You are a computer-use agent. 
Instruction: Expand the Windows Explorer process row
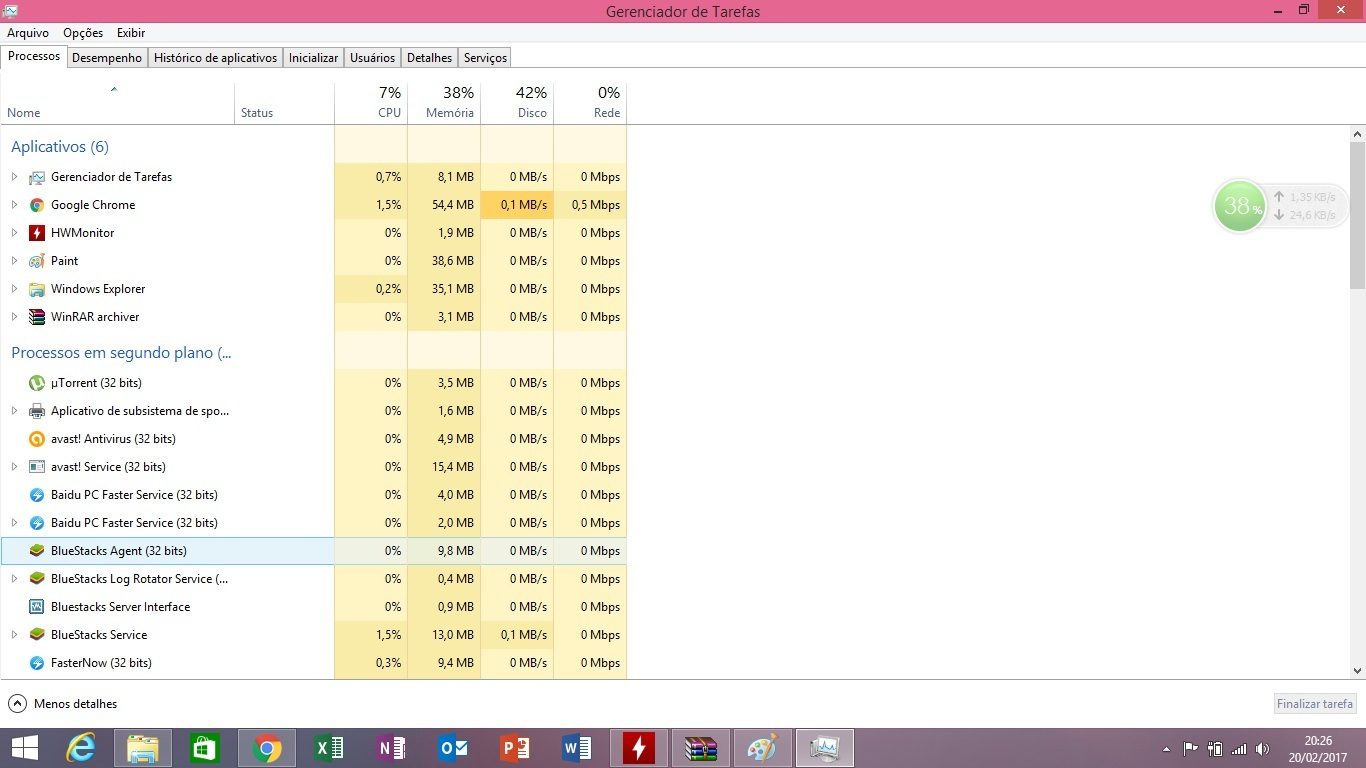(14, 289)
